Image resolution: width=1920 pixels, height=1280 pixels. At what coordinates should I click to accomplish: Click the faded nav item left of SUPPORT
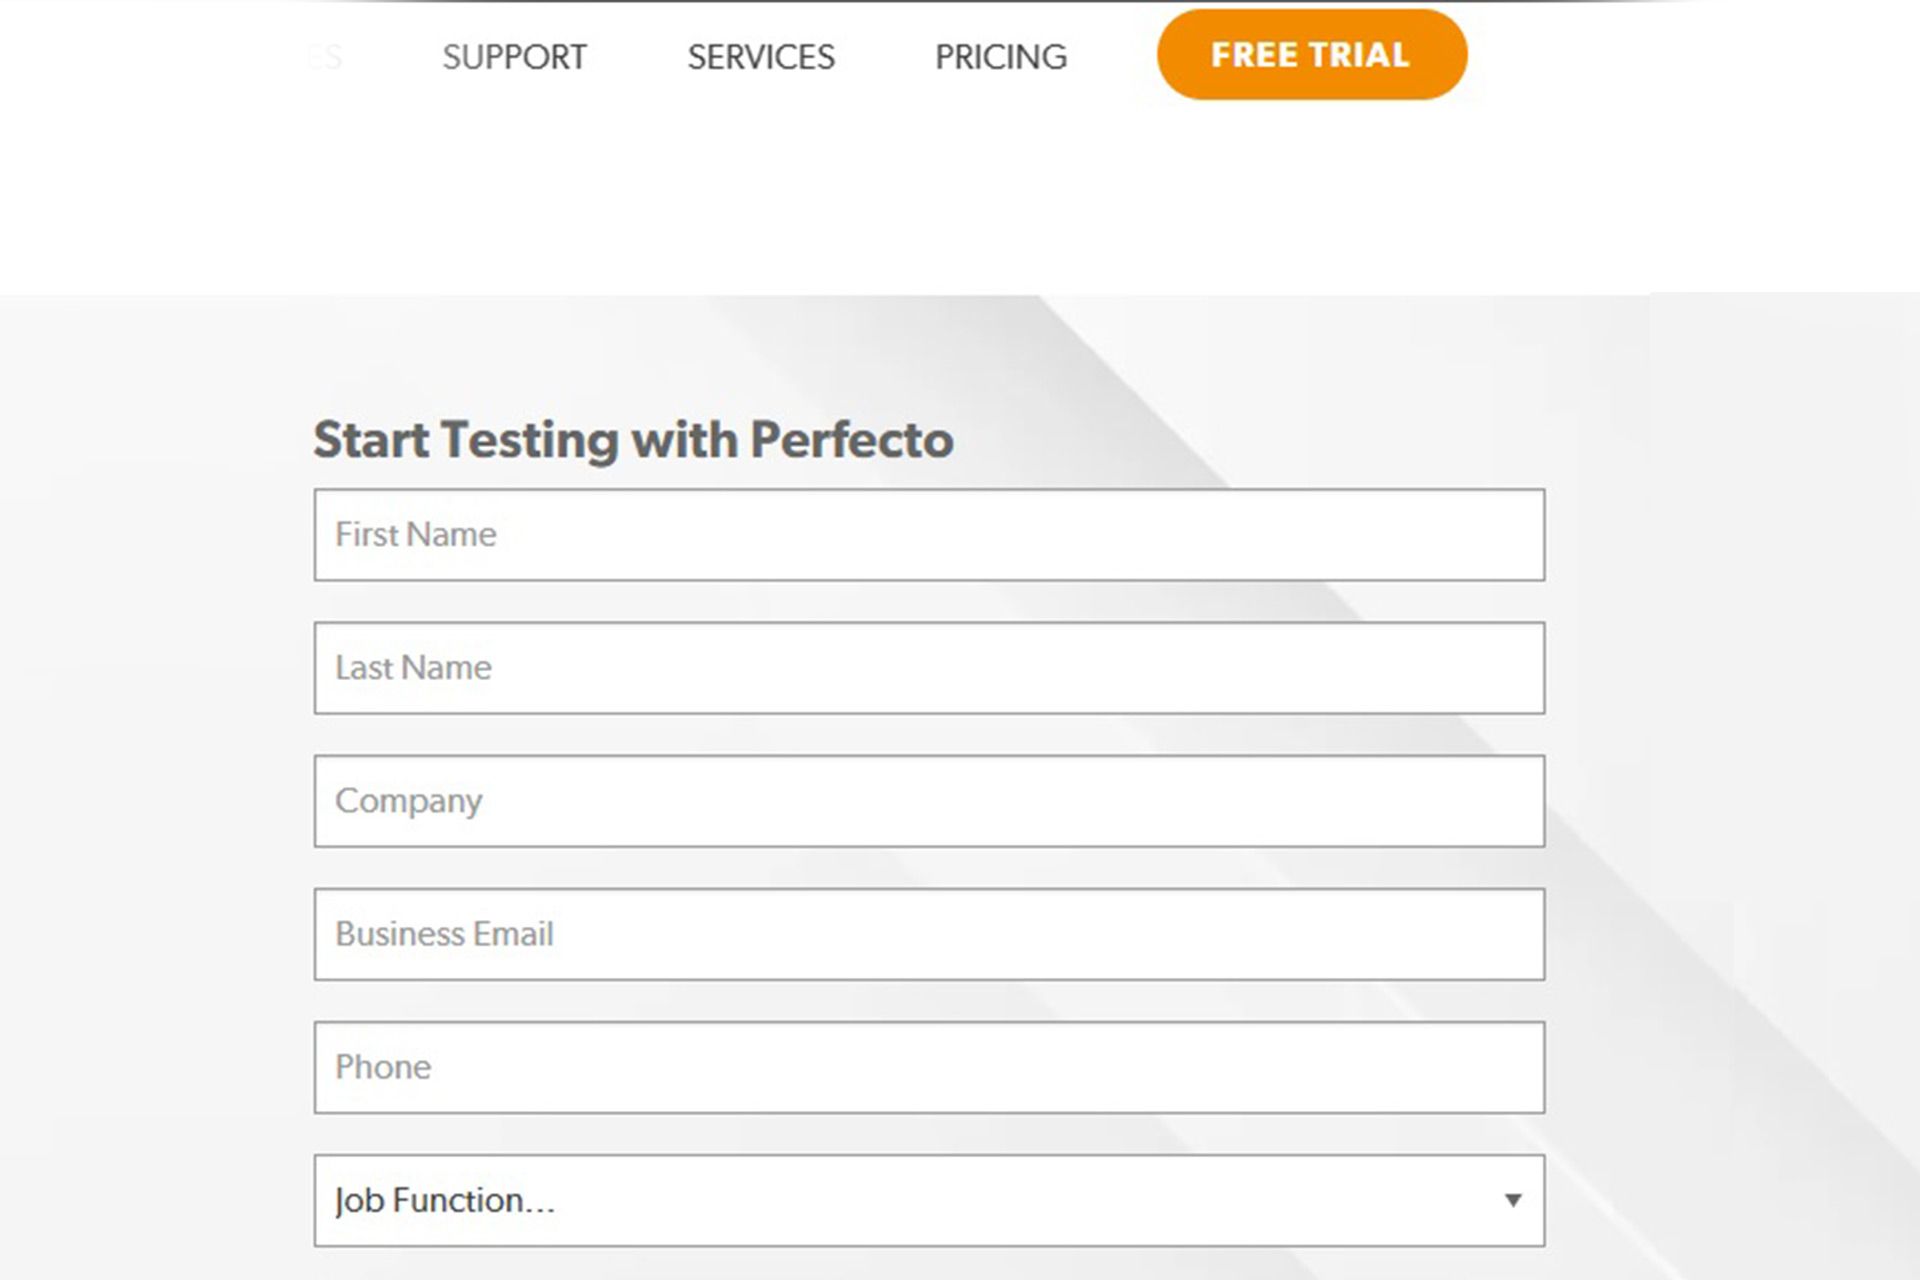[x=325, y=57]
